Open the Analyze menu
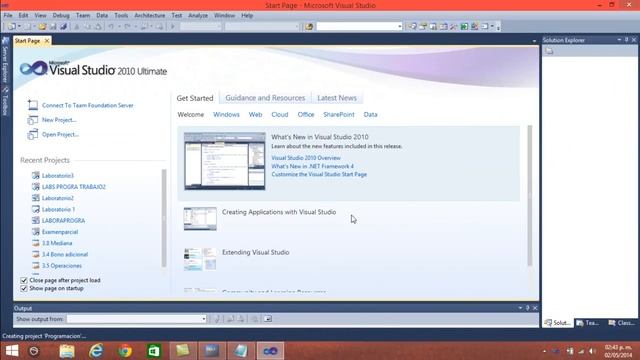The image size is (640, 360). point(198,16)
